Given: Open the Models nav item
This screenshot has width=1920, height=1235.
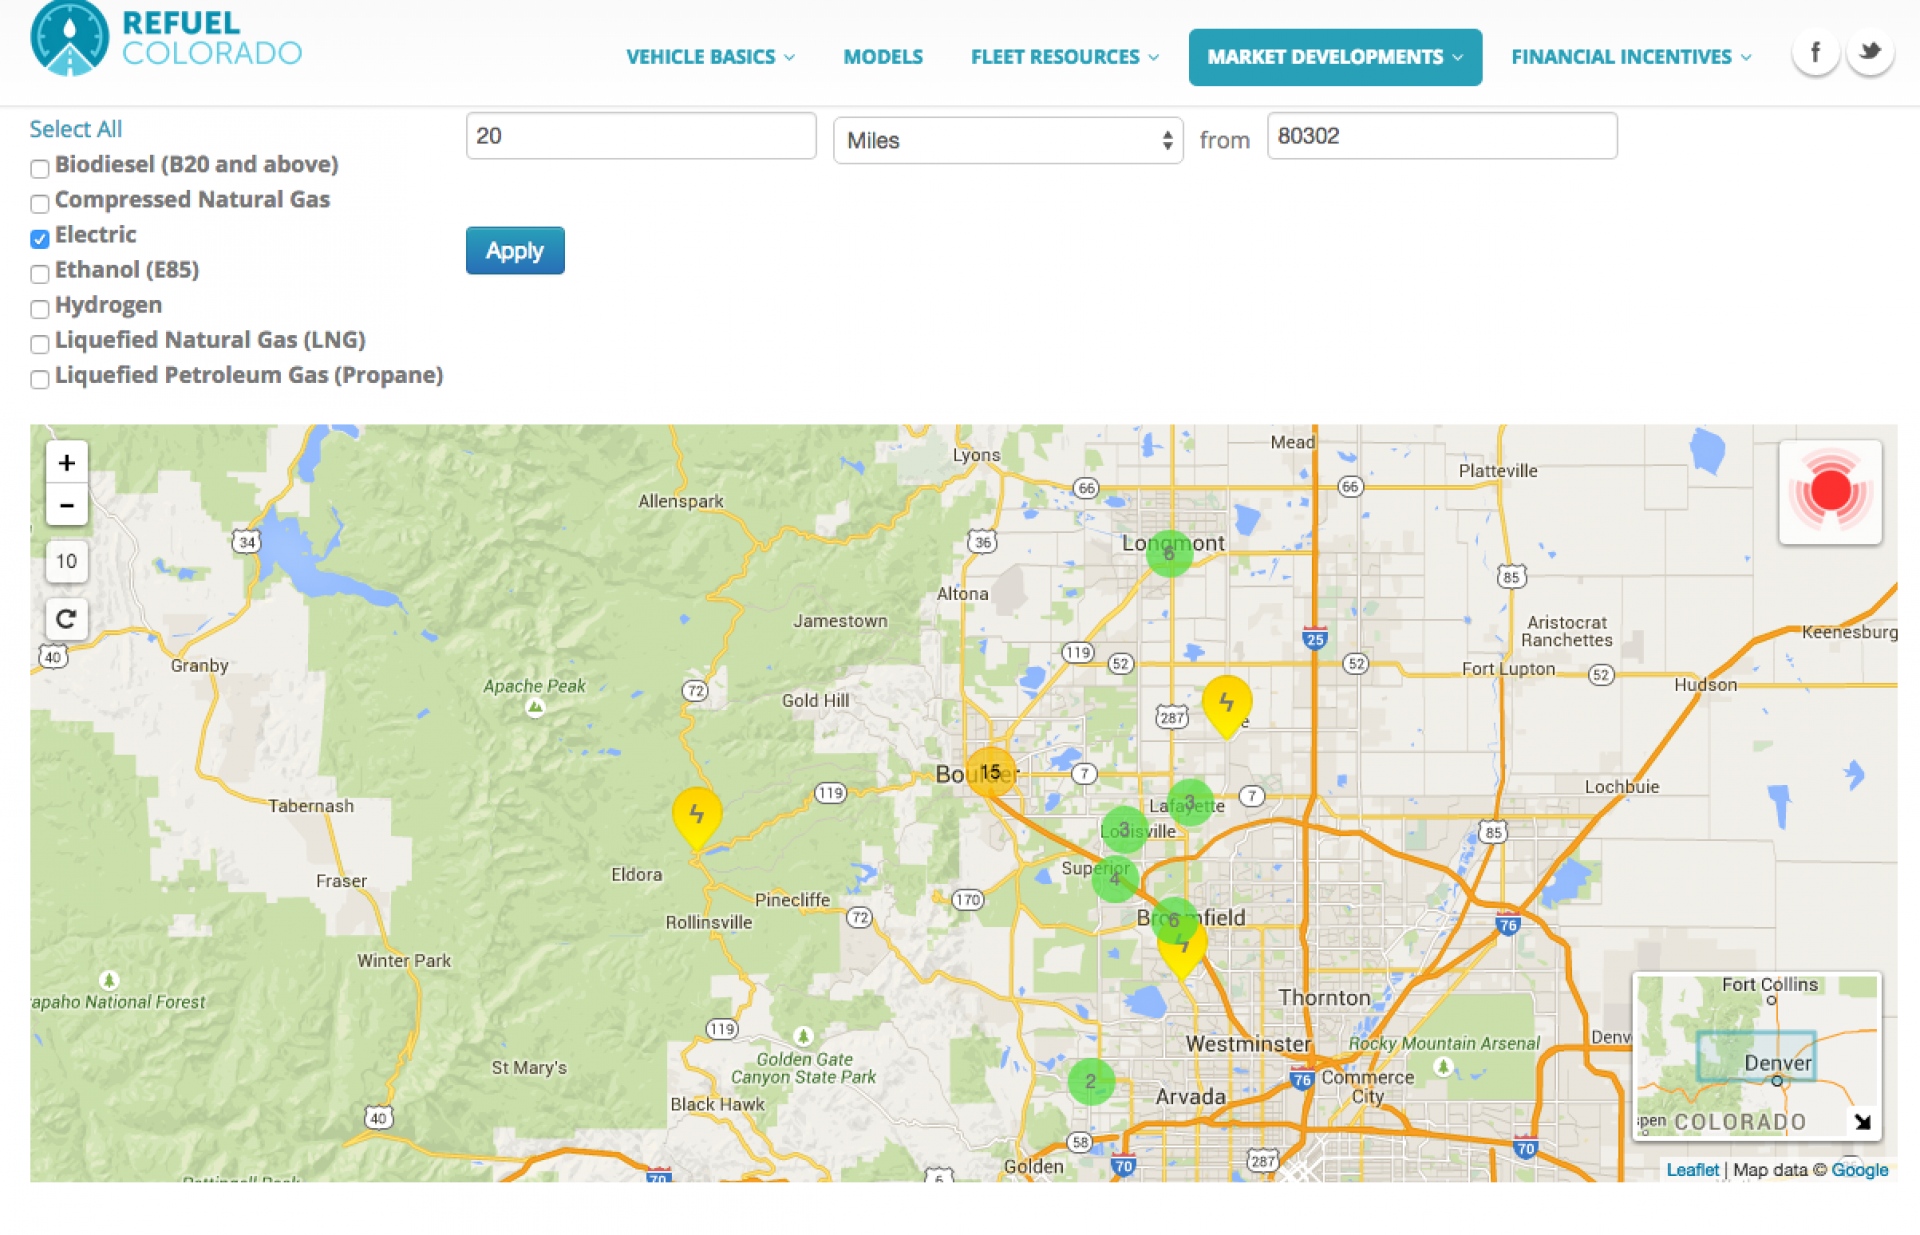Looking at the screenshot, I should tap(882, 57).
